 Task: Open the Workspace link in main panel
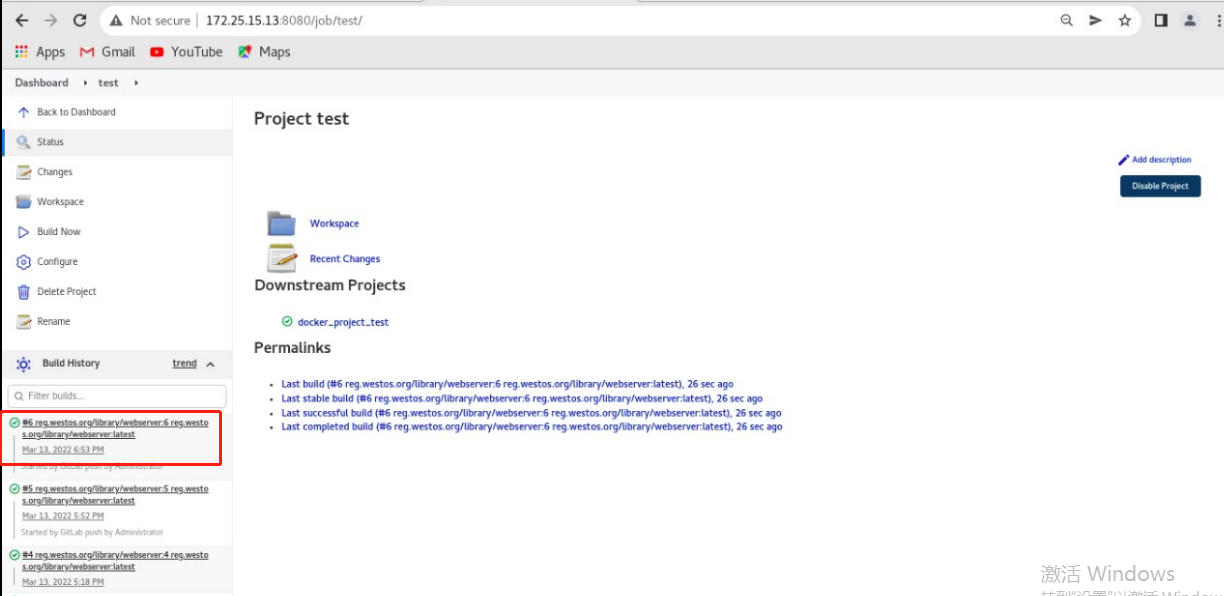334,224
